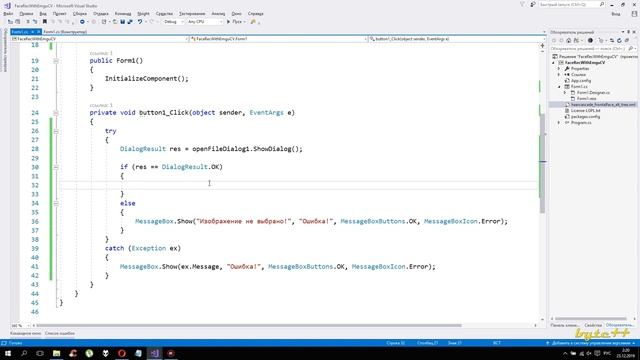Viewport: 640px width, 360px height.
Task: Click the Вход sign-in link
Action: (616, 14)
